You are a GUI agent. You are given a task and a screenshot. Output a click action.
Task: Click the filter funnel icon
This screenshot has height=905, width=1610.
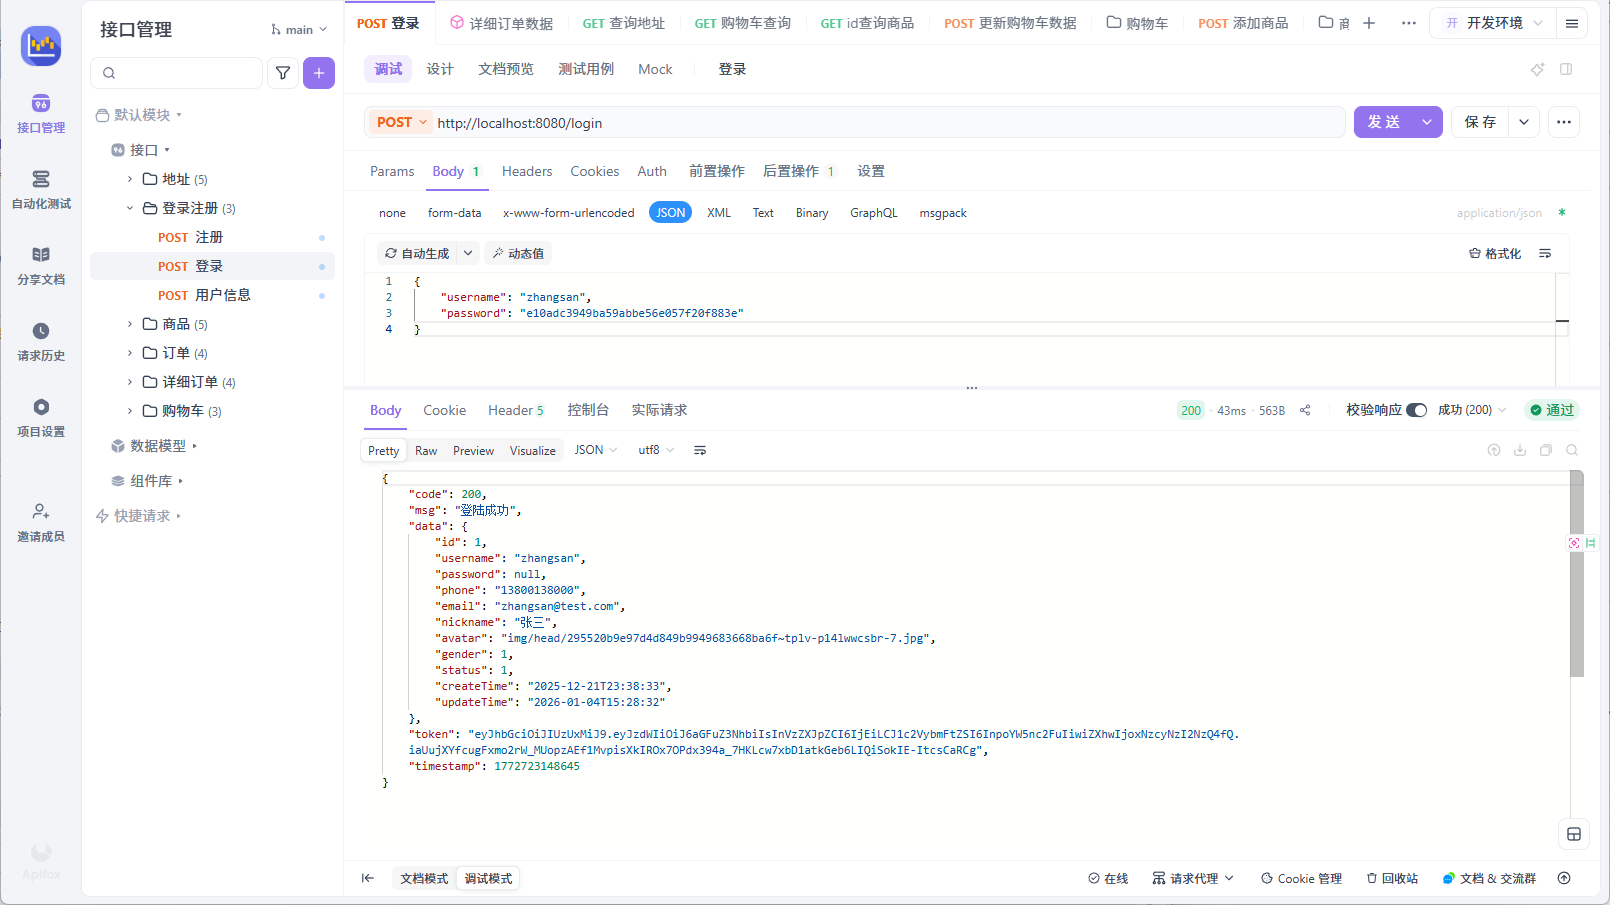pos(283,73)
